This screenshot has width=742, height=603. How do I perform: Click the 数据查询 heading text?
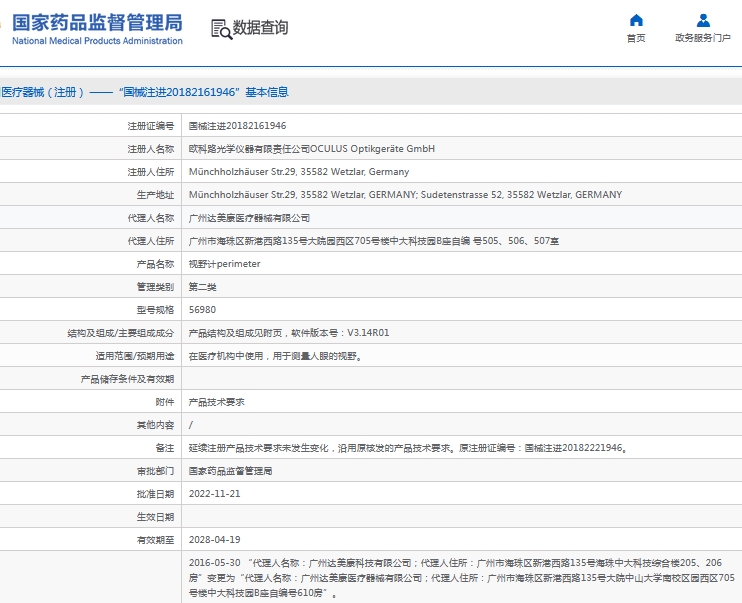260,27
